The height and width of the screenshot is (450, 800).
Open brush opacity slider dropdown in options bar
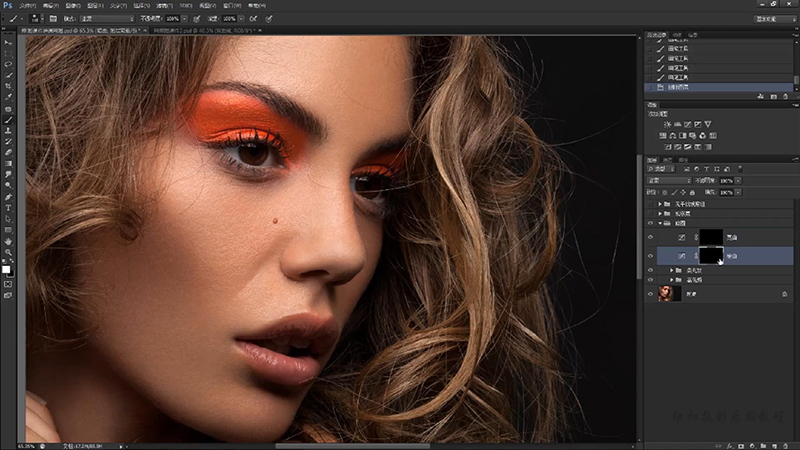(184, 19)
